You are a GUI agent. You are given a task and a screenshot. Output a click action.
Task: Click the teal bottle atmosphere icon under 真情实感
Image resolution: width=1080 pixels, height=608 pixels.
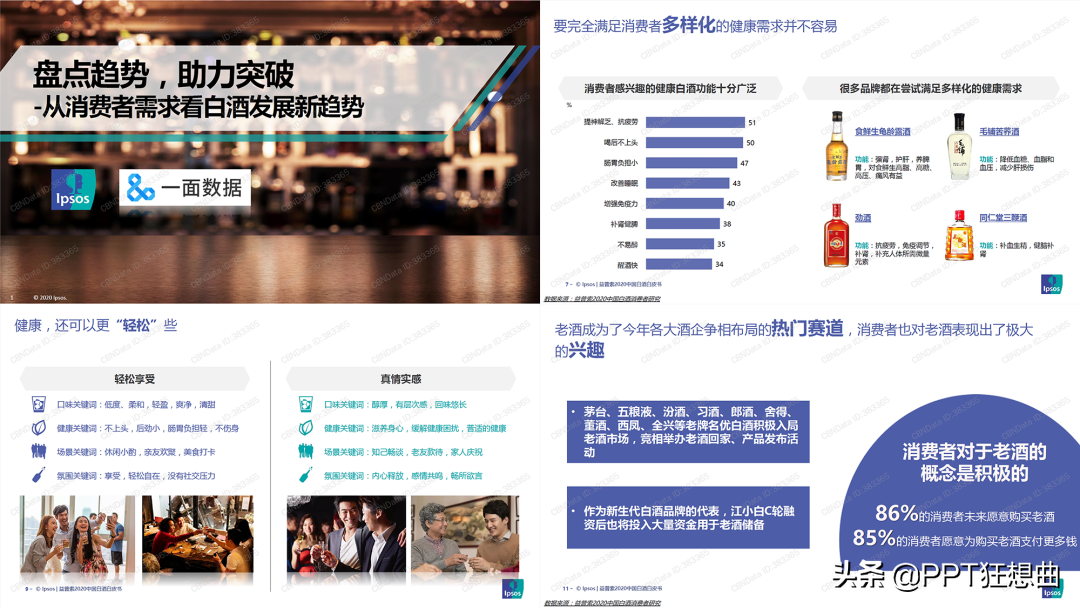[x=306, y=475]
